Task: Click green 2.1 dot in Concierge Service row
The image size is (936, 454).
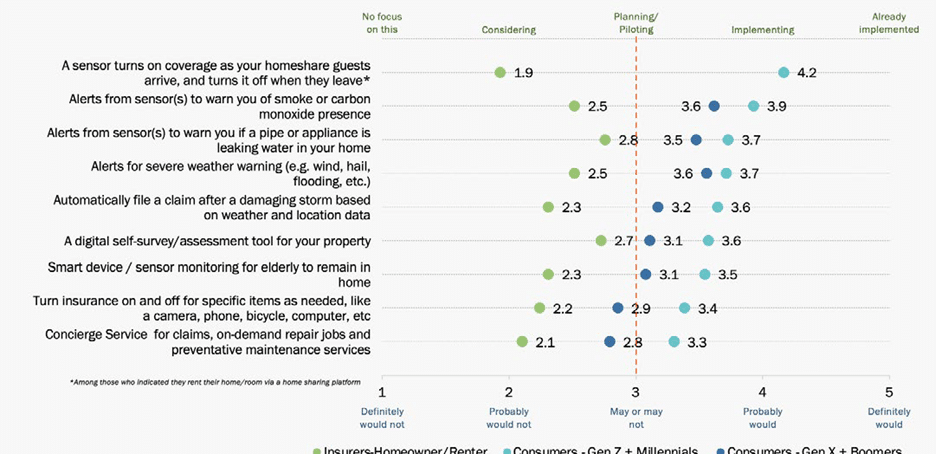Action: pos(522,342)
